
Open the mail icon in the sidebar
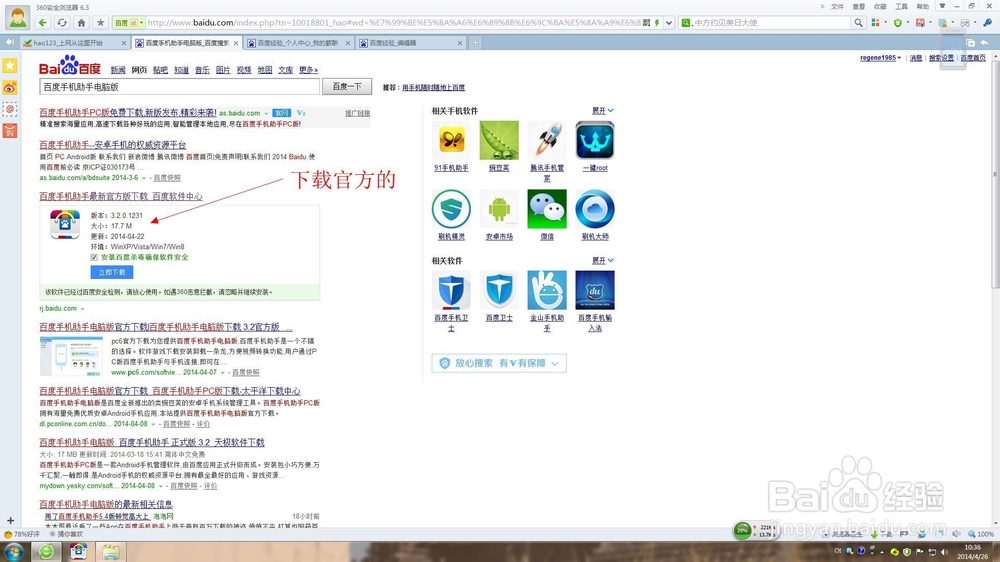pos(10,110)
